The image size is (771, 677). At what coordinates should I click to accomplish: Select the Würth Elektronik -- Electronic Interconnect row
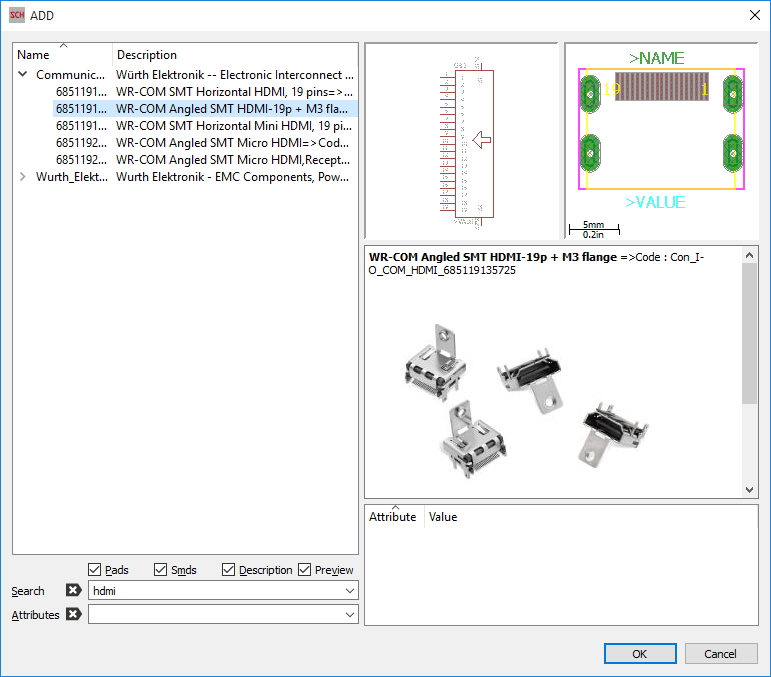click(x=194, y=75)
